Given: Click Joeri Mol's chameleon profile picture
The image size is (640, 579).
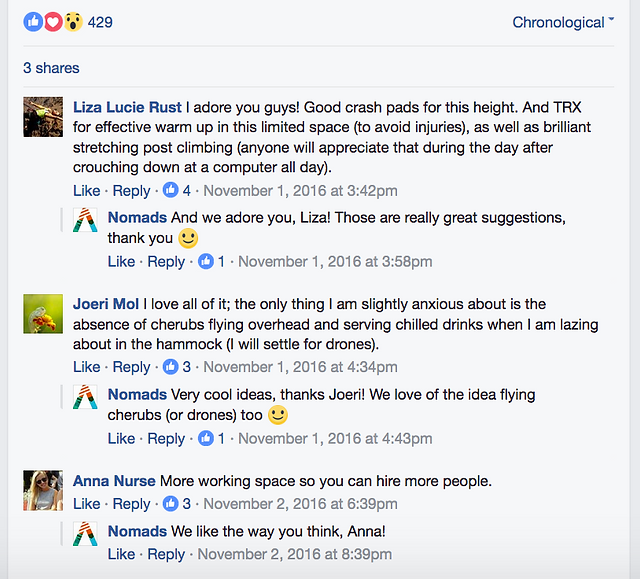Looking at the screenshot, I should pos(43,314).
